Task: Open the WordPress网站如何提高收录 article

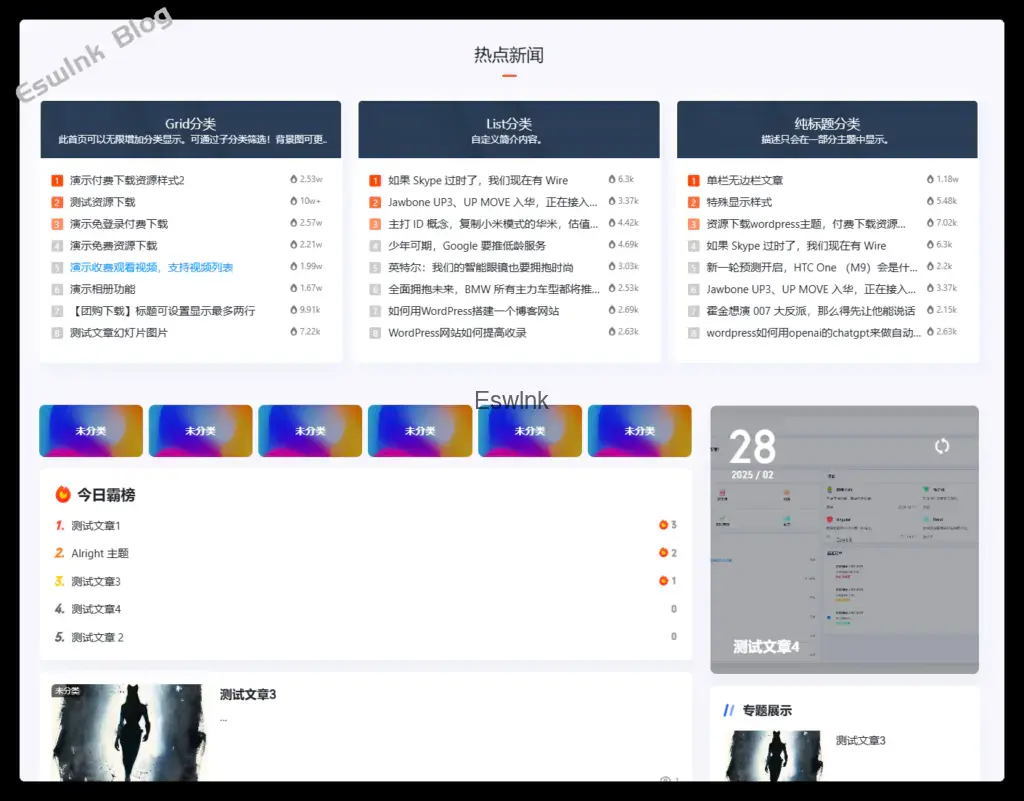Action: 457,333
